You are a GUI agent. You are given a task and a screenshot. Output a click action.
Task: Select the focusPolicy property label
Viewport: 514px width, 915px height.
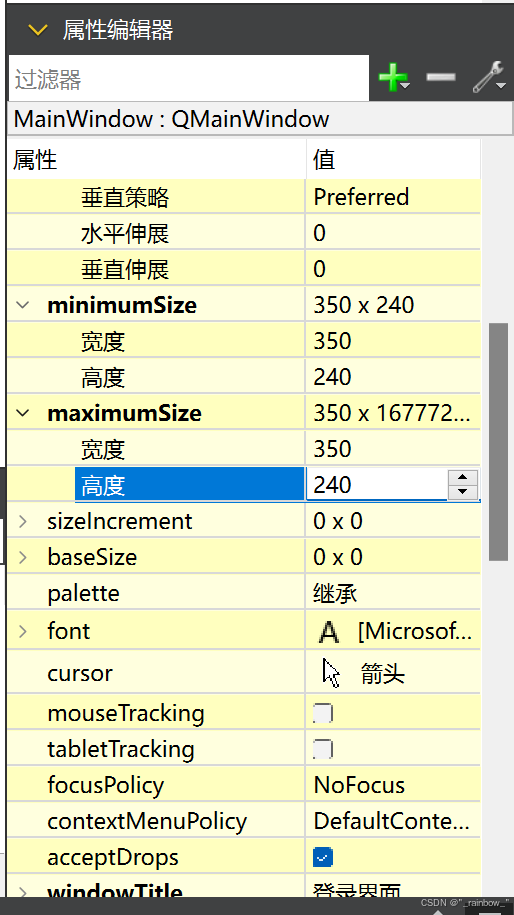105,785
